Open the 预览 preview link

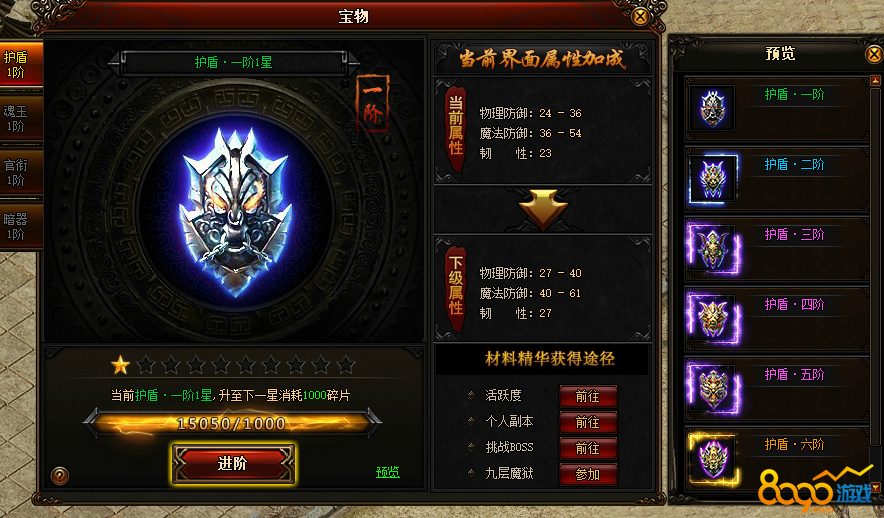point(387,472)
